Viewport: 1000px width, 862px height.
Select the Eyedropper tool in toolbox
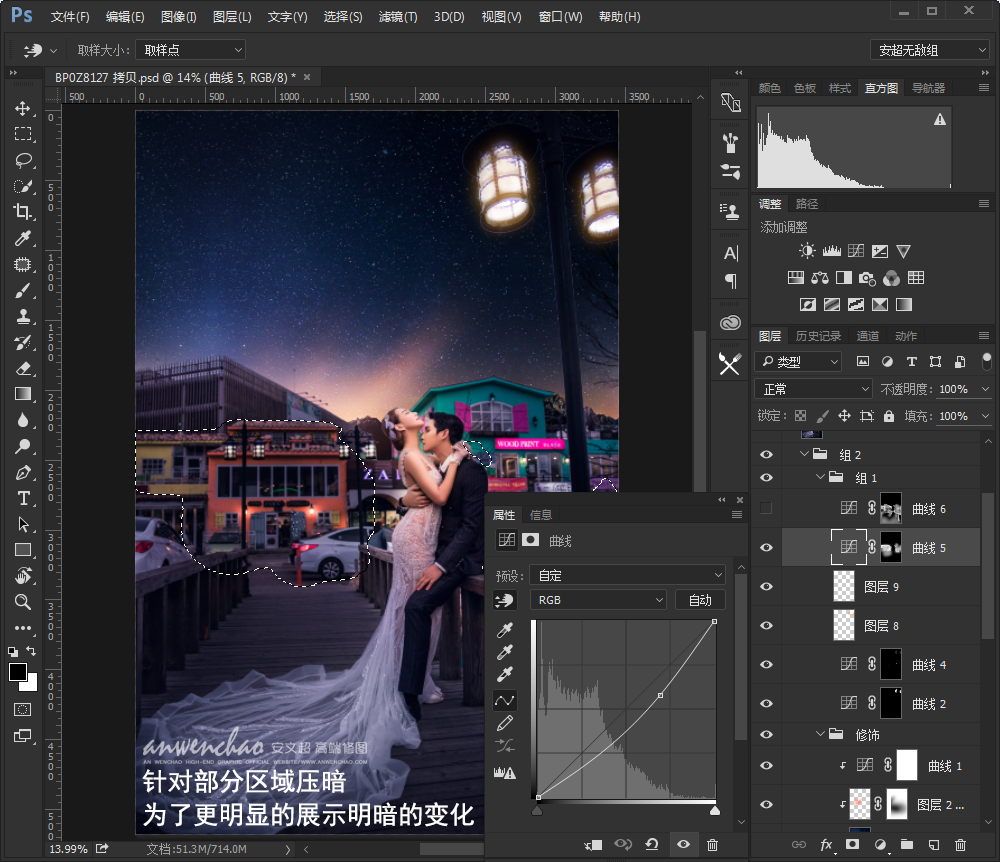click(23, 238)
